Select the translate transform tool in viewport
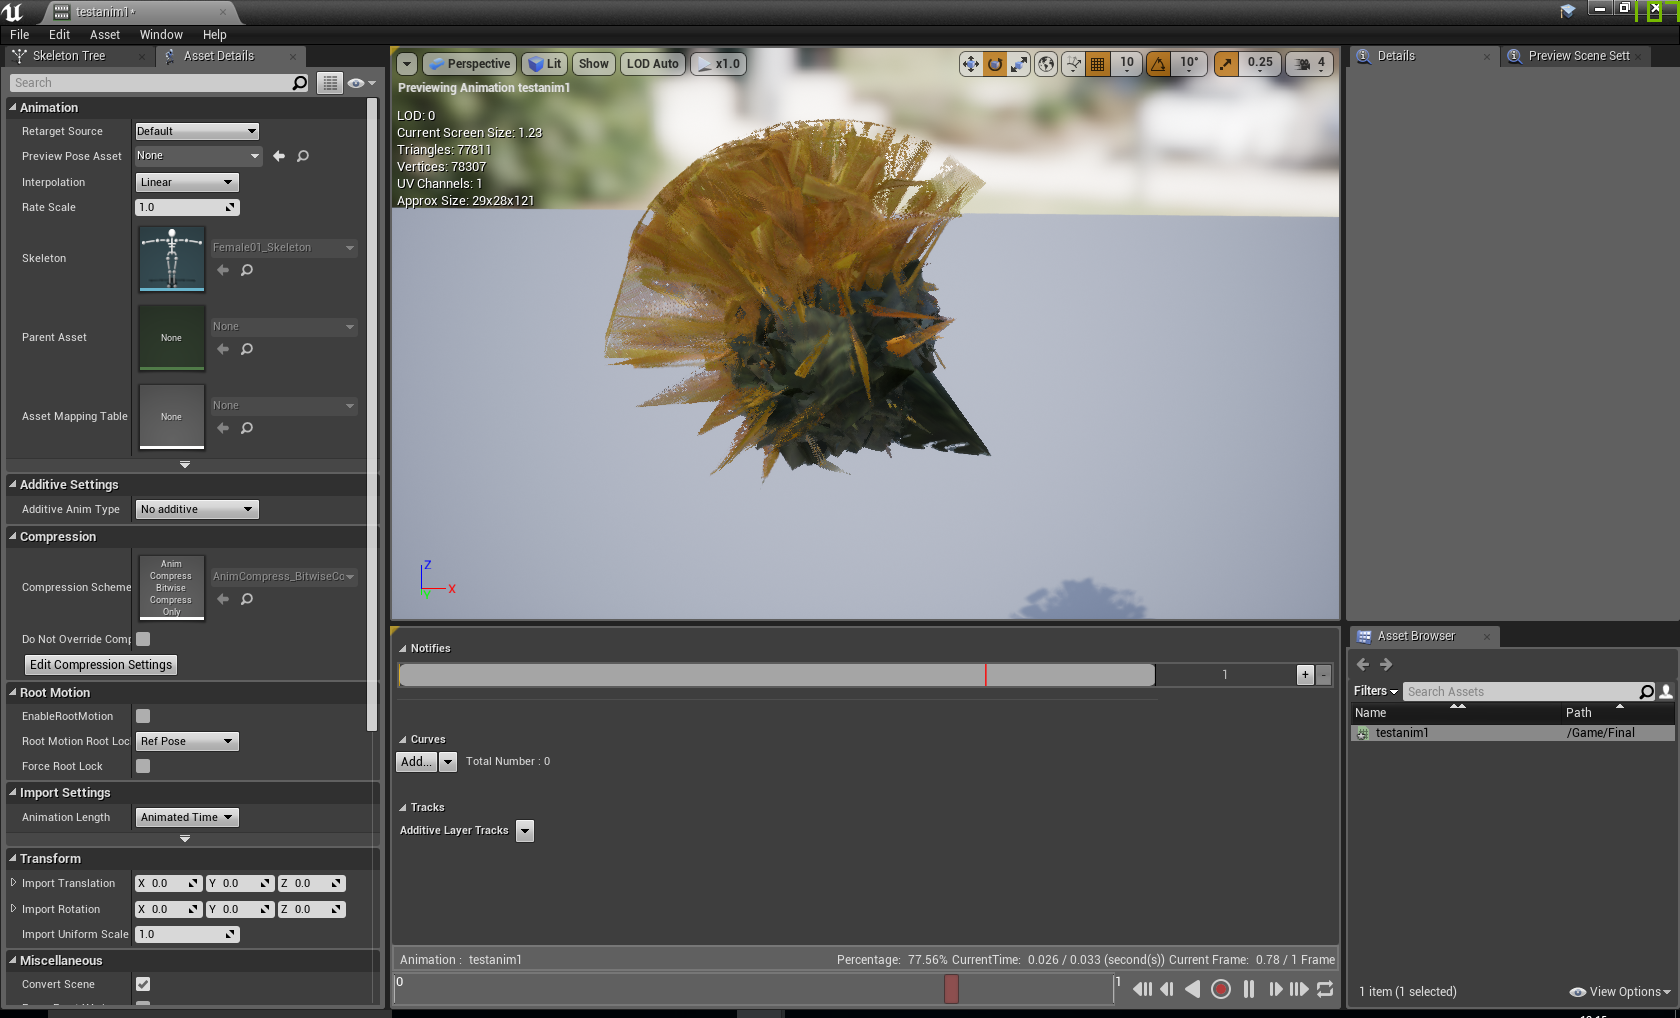 click(971, 64)
